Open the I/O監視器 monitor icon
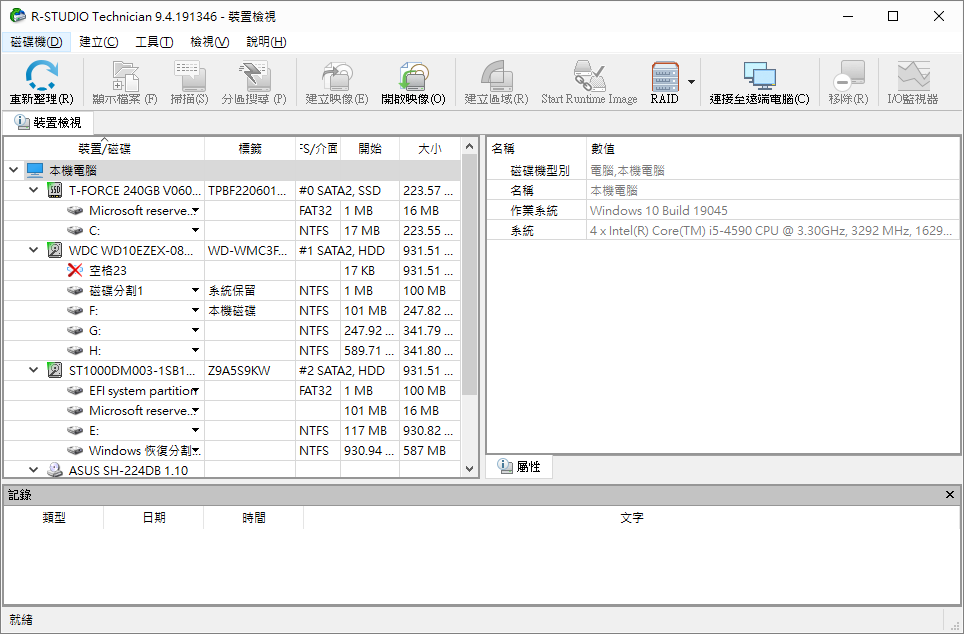 click(913, 76)
